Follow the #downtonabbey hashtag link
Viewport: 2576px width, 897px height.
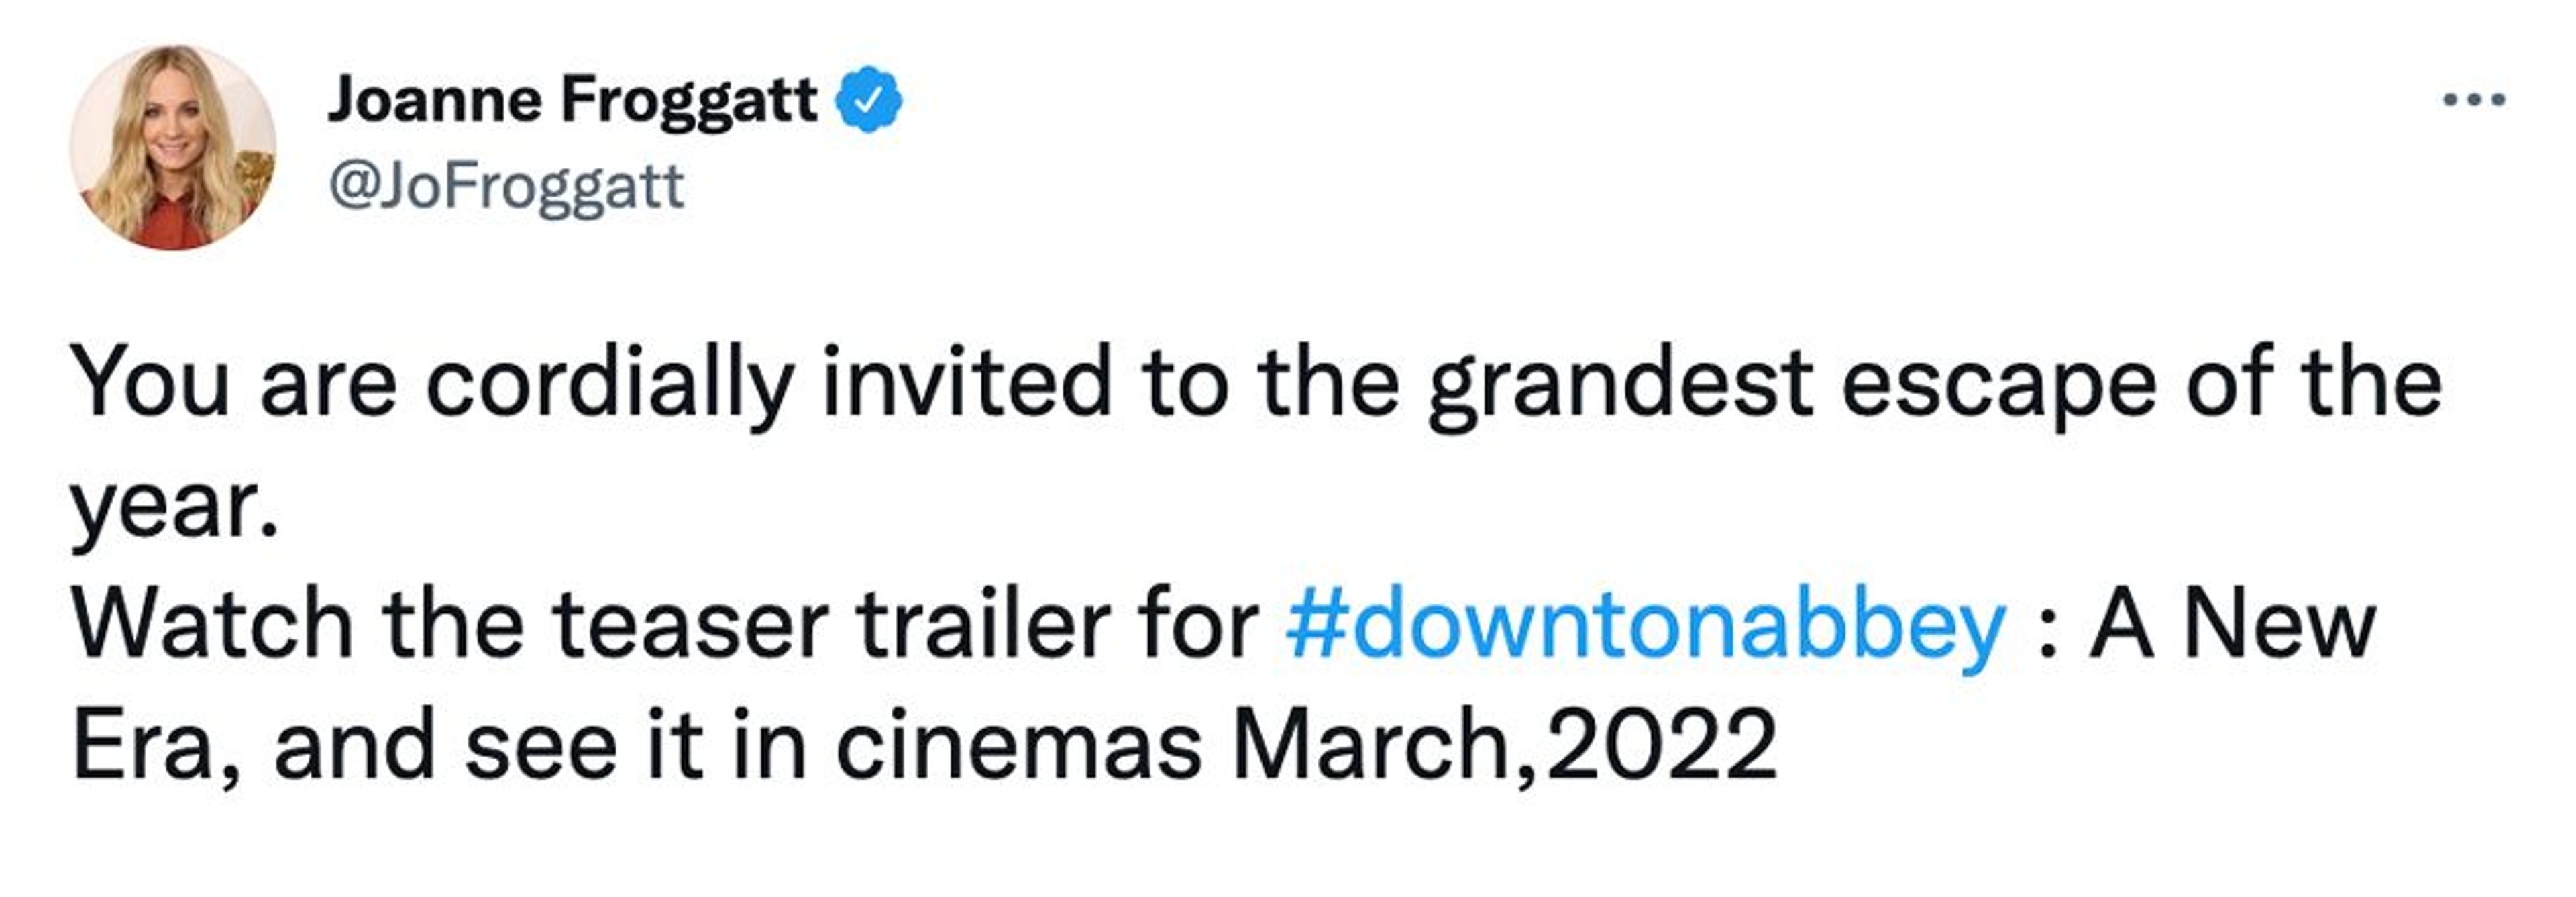click(1645, 625)
